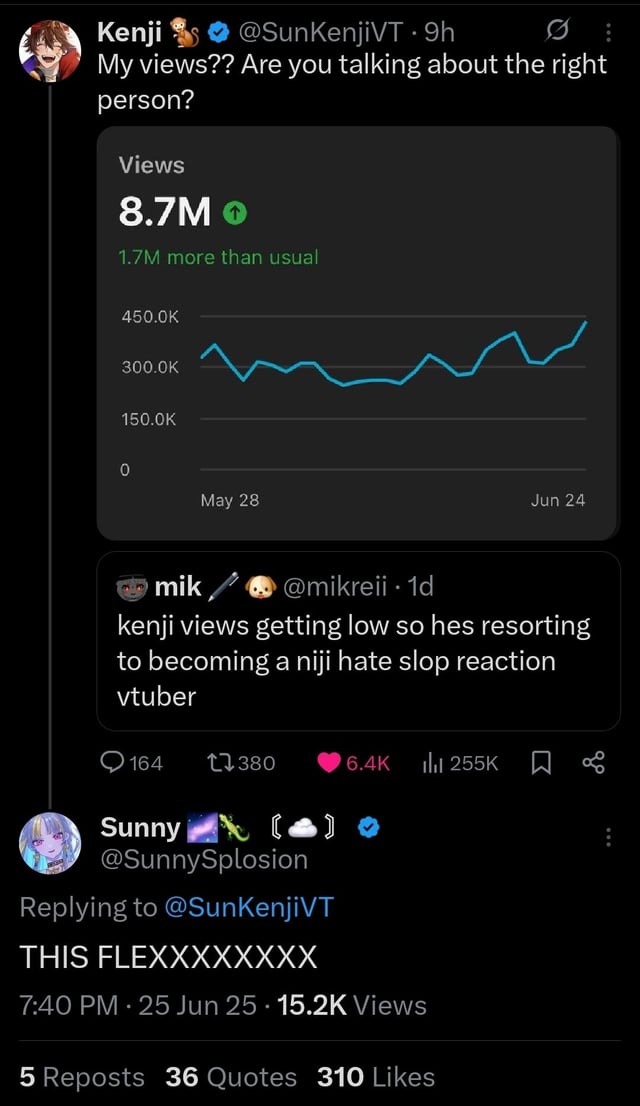Viewport: 640px width, 1106px height.
Task: Click the @SunKenjiVT mention link
Action: point(246,907)
